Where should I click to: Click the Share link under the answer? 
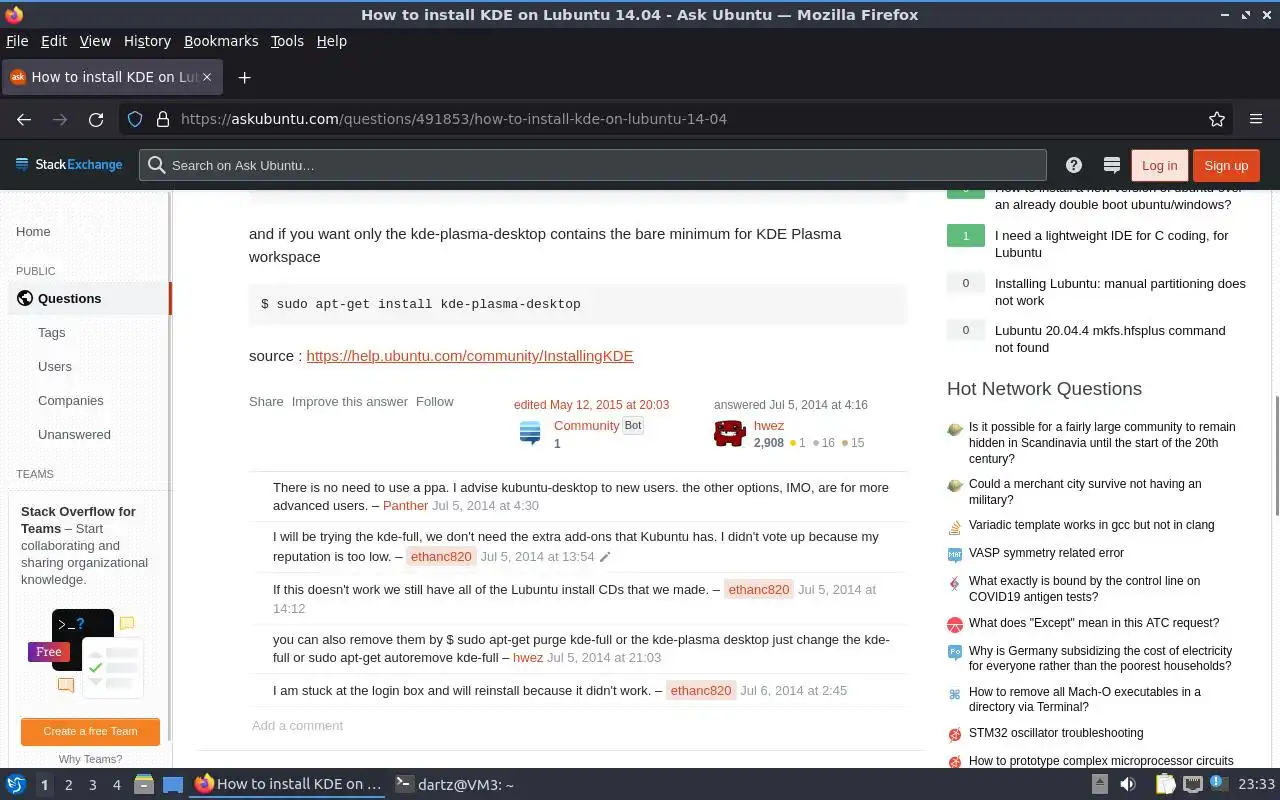point(266,401)
